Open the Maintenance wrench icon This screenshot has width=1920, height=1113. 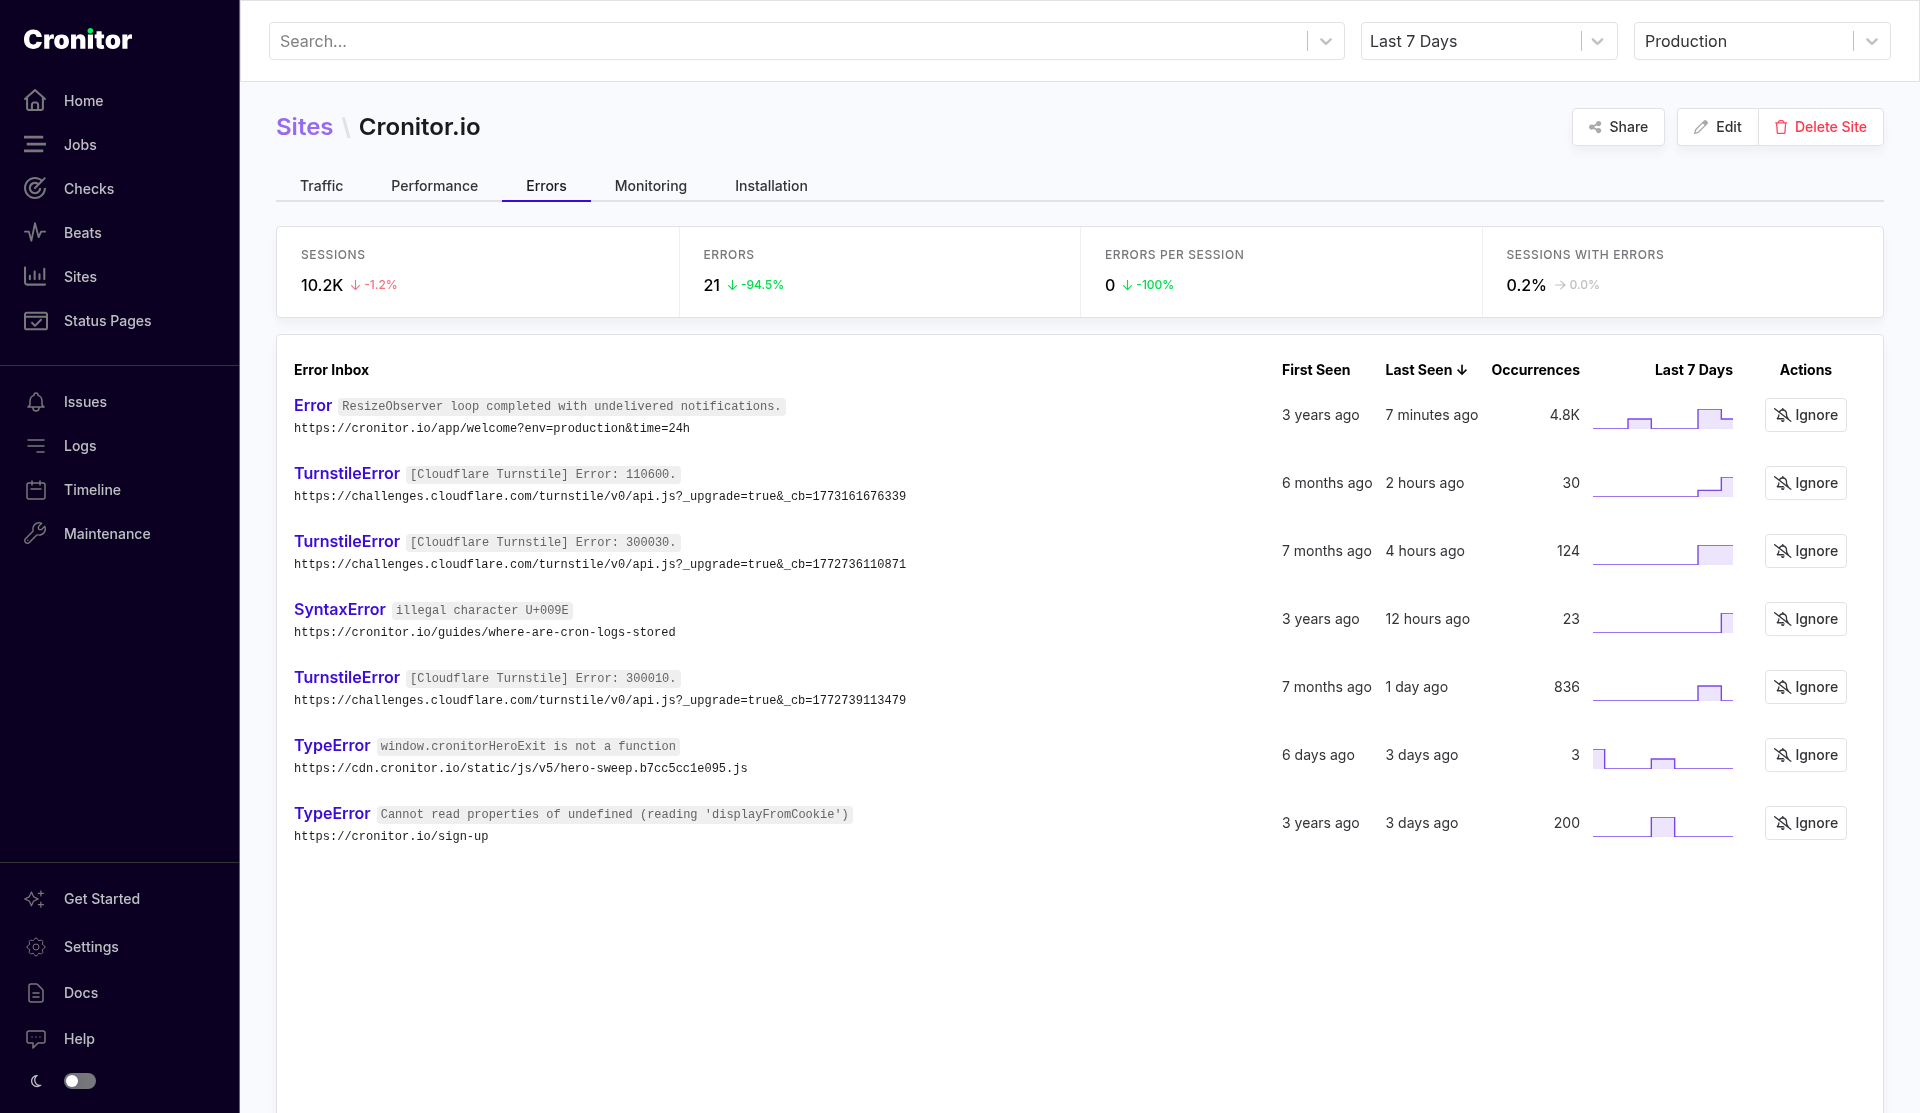tap(35, 534)
